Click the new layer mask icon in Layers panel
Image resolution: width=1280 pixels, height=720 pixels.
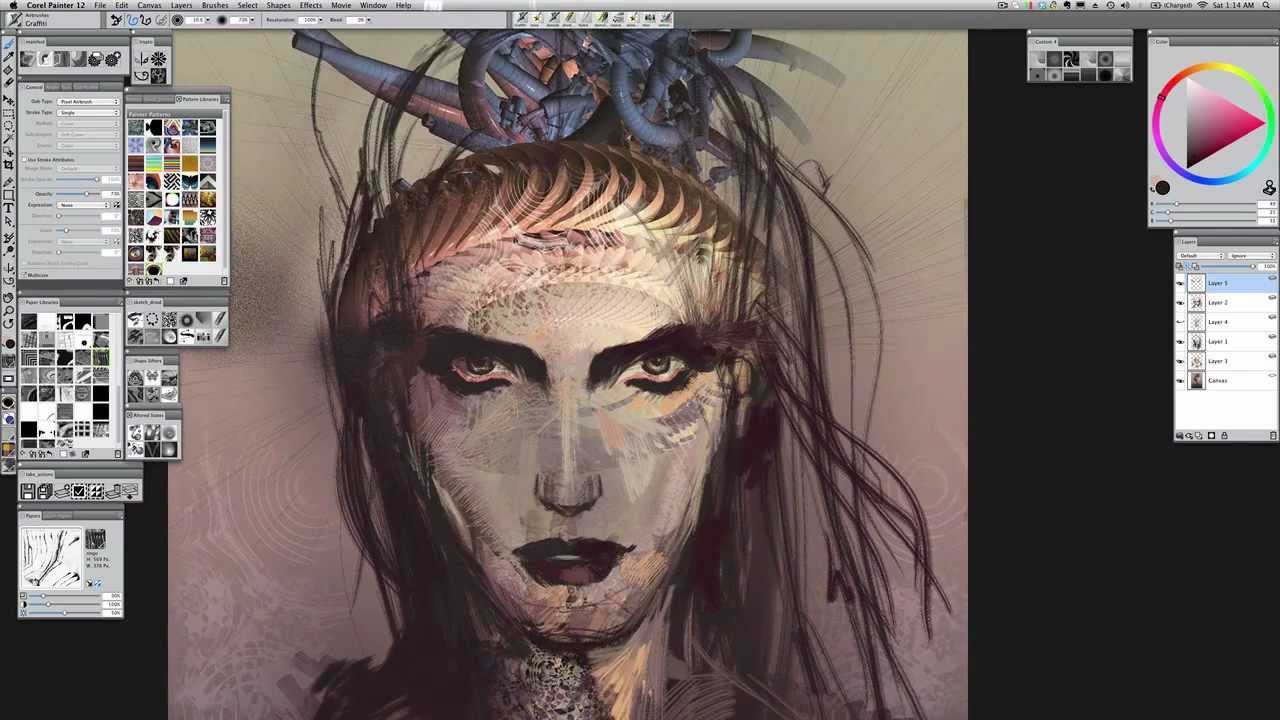pyautogui.click(x=1211, y=436)
